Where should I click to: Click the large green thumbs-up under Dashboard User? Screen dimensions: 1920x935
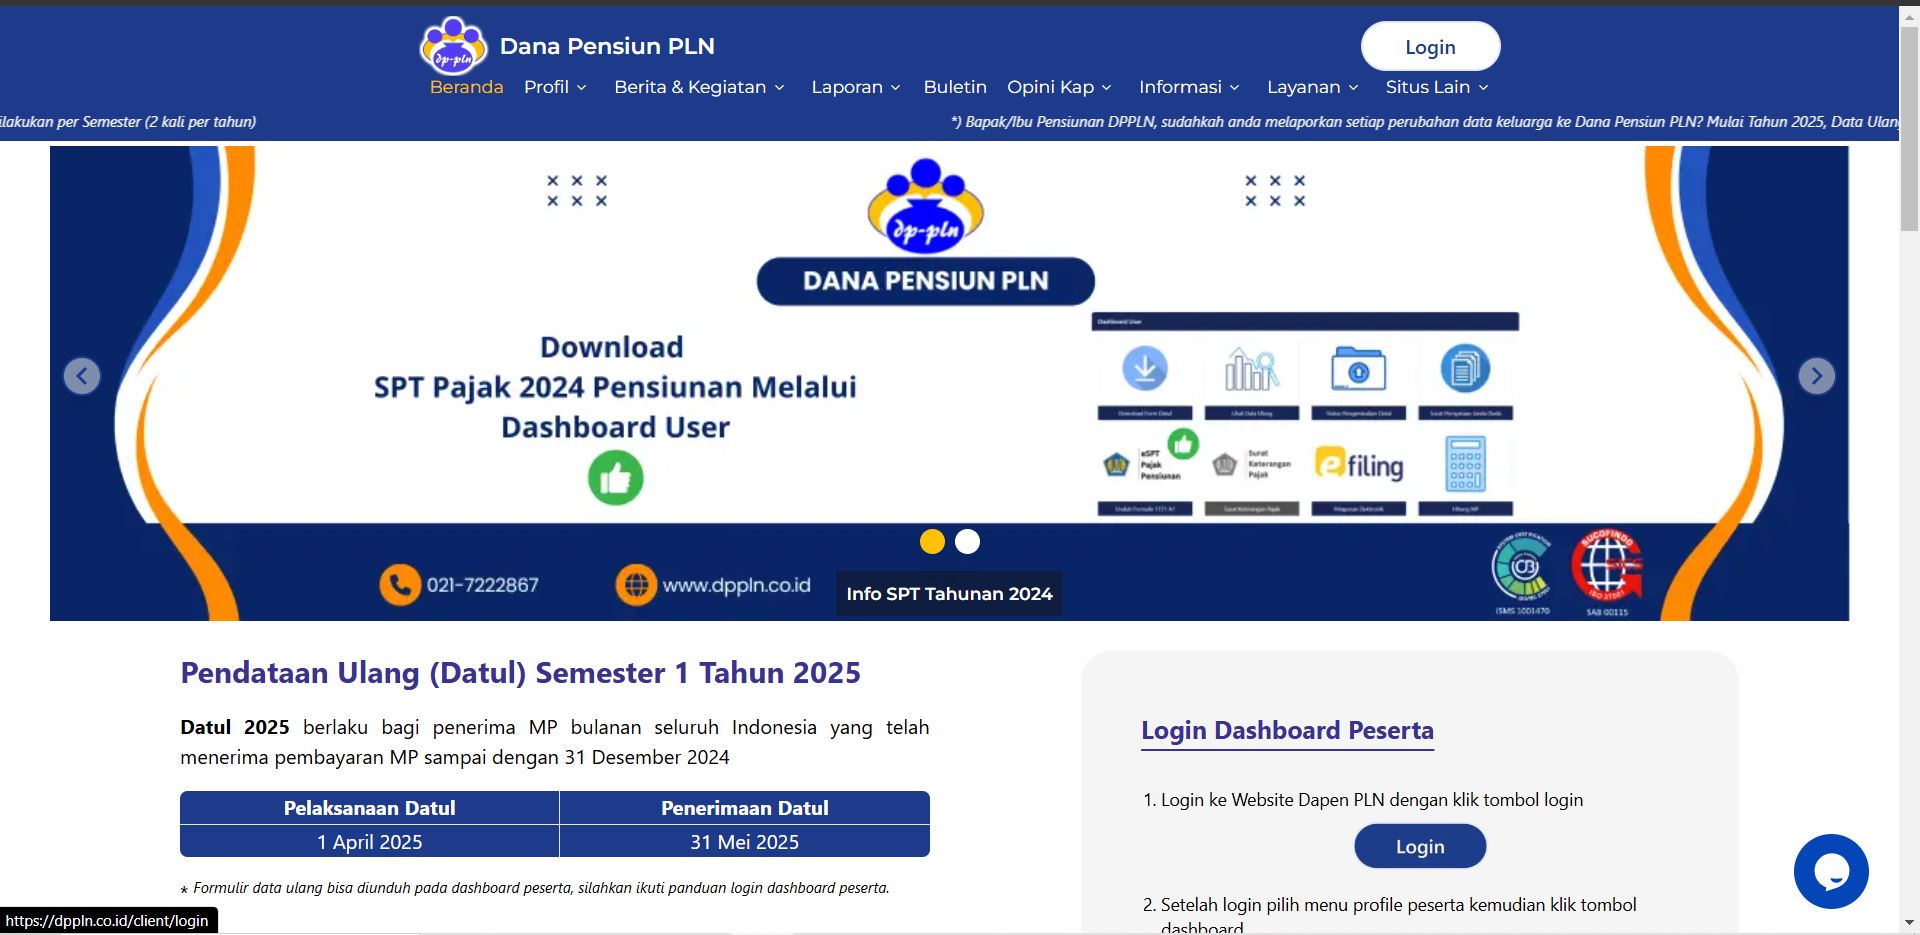coord(615,478)
